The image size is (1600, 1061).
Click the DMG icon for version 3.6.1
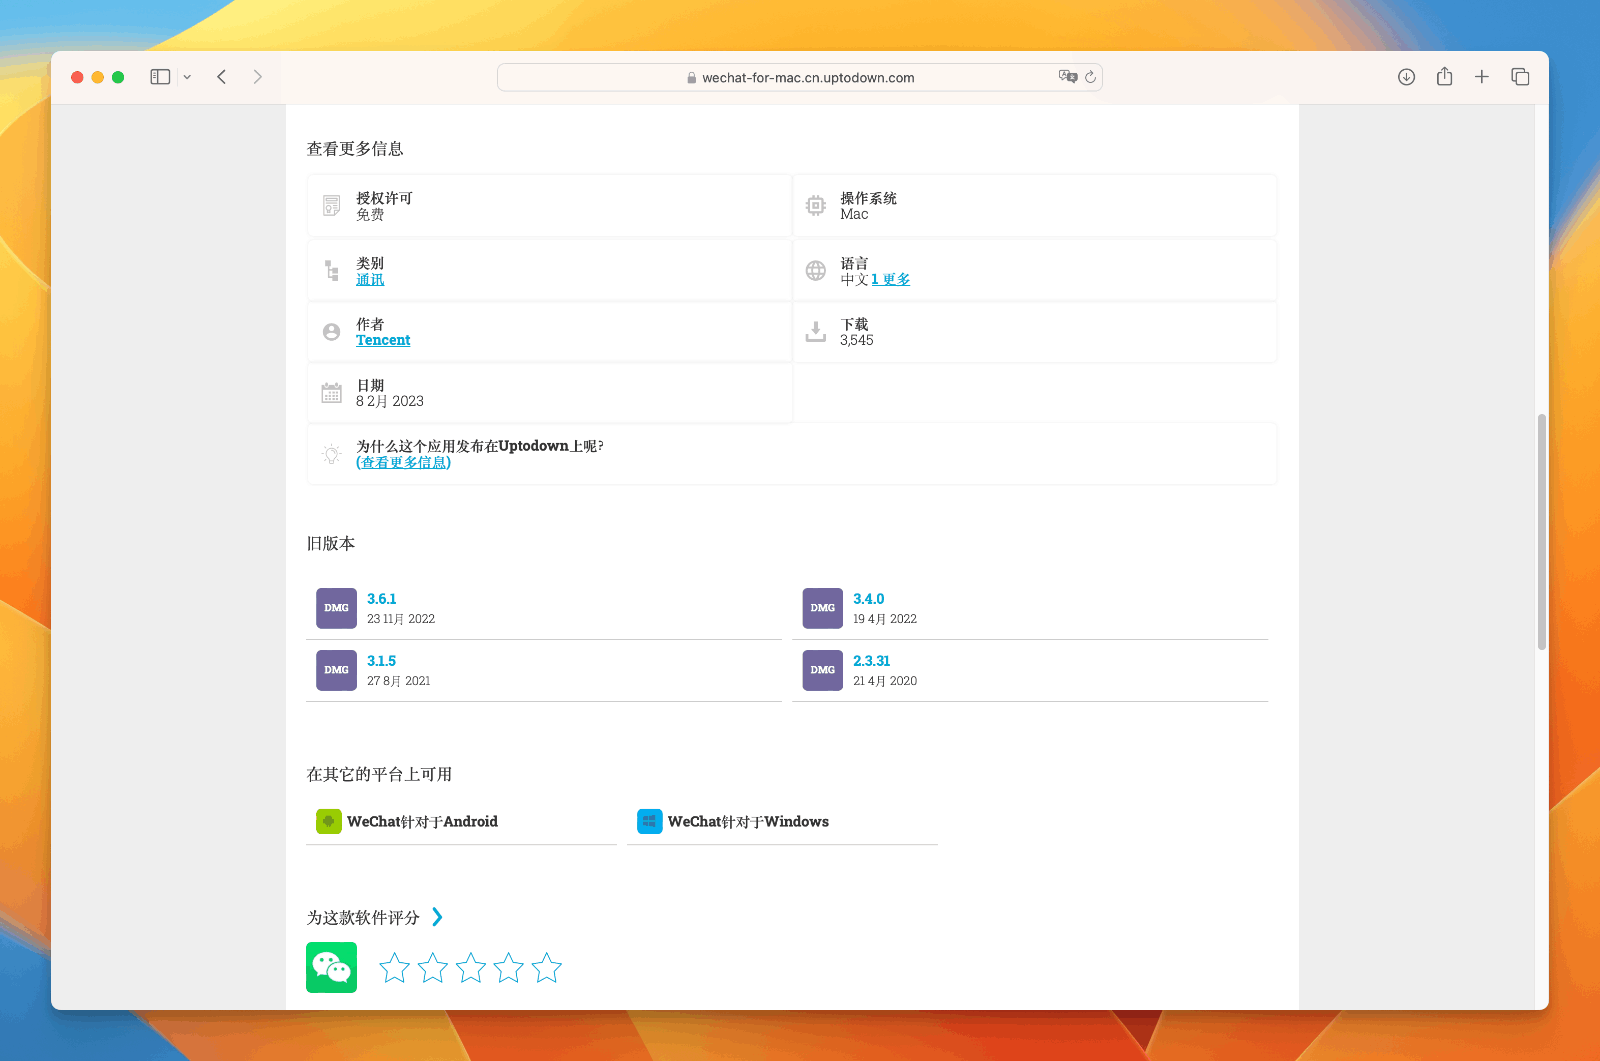coord(336,608)
